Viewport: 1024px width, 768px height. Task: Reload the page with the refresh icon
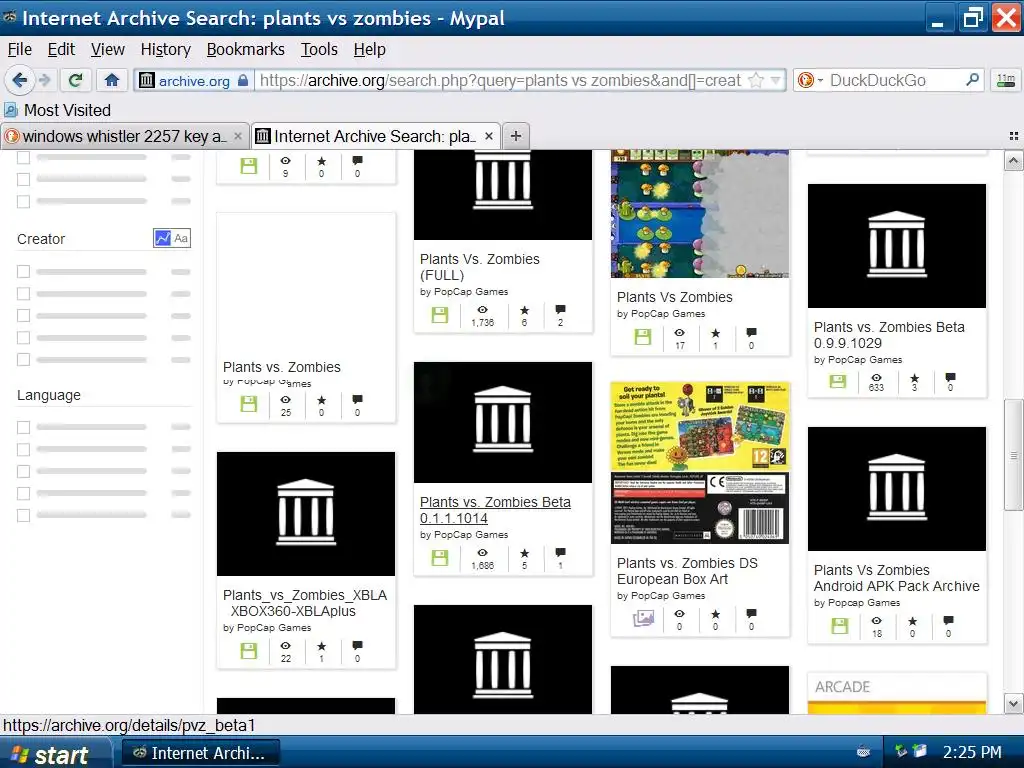click(x=75, y=80)
